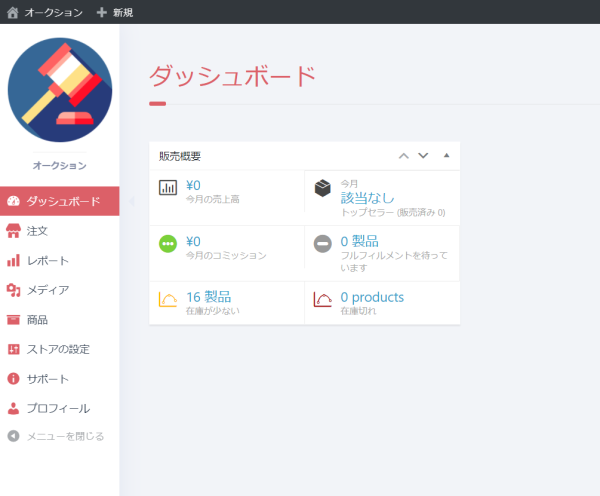Click the home icon in top bar

coord(13,13)
